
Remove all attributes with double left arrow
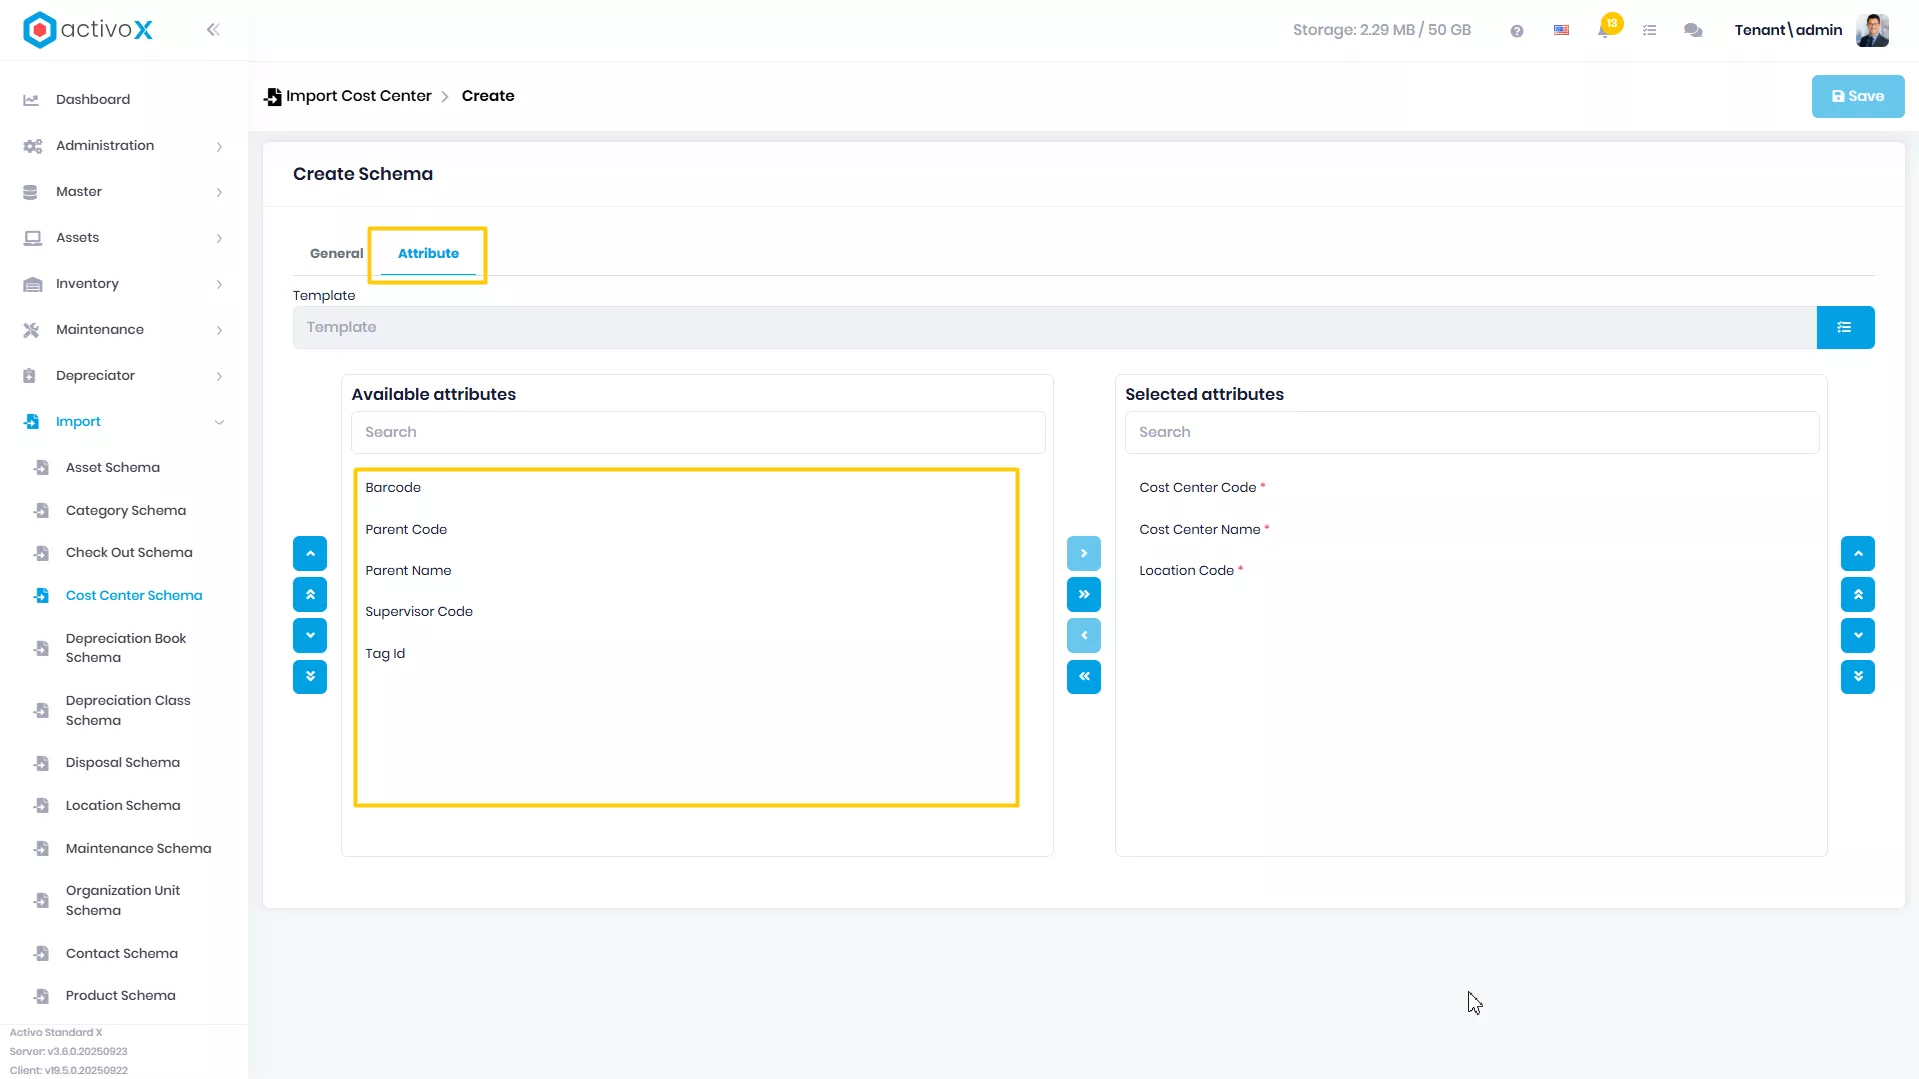click(1084, 677)
